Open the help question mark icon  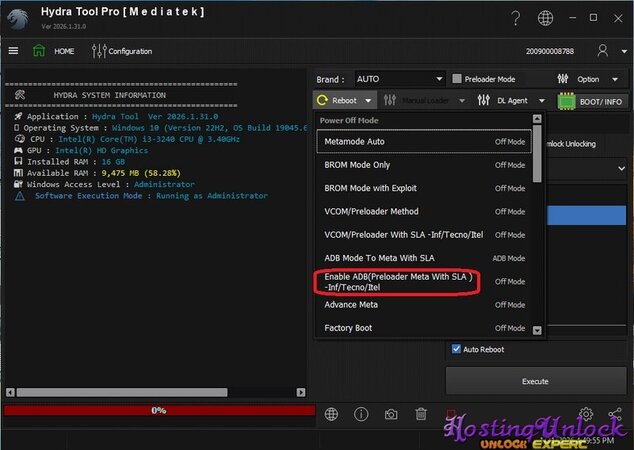[x=514, y=18]
